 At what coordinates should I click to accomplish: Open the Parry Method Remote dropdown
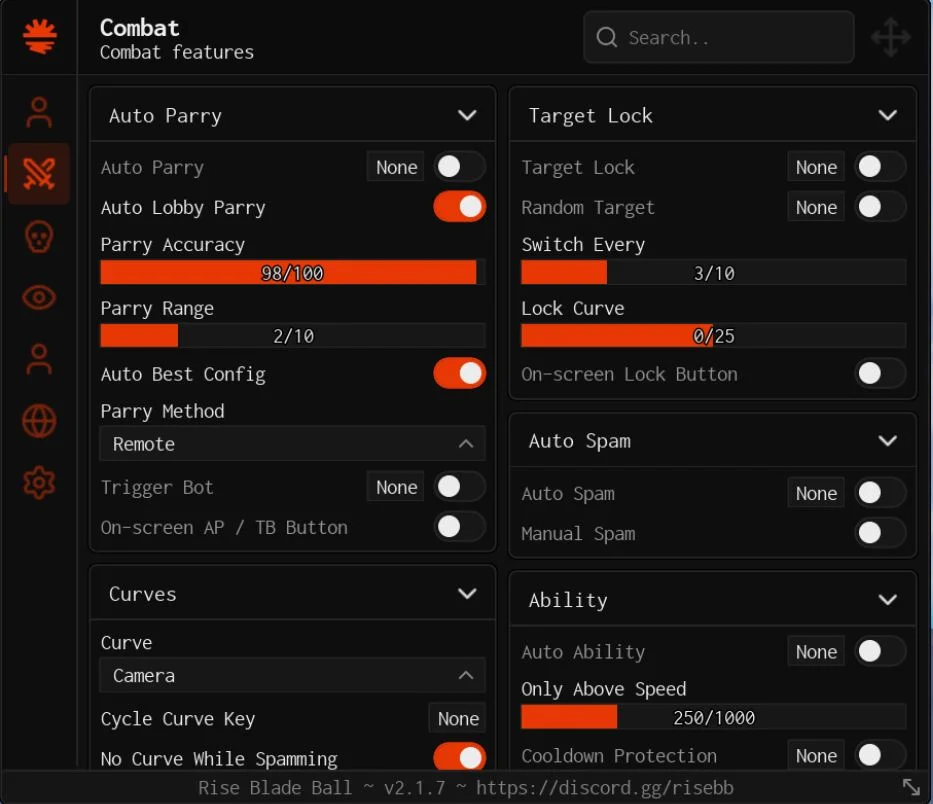click(x=293, y=443)
